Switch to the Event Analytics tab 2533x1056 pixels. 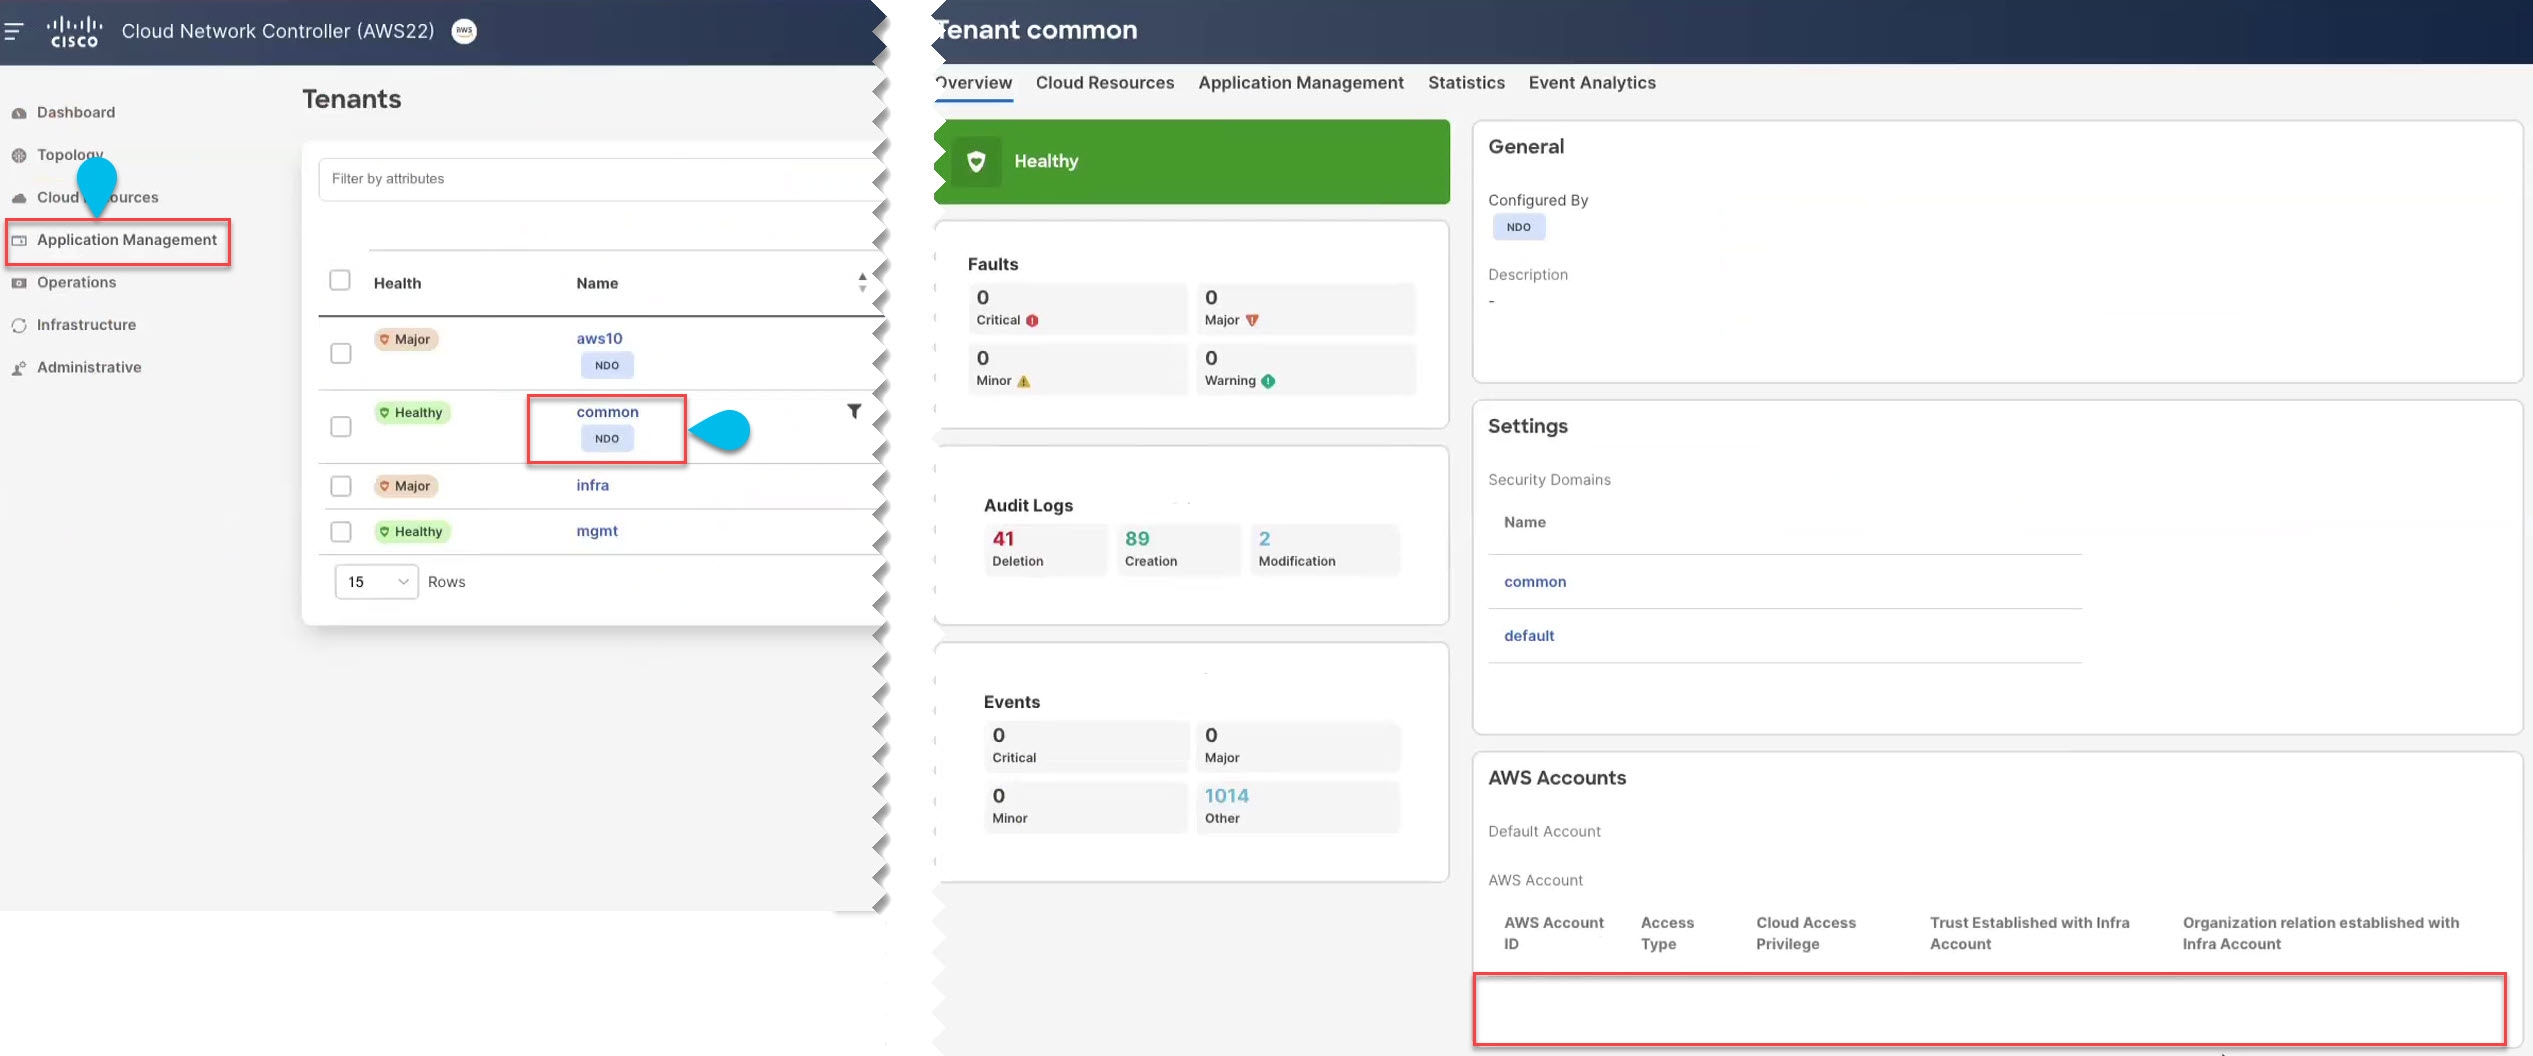pos(1592,83)
